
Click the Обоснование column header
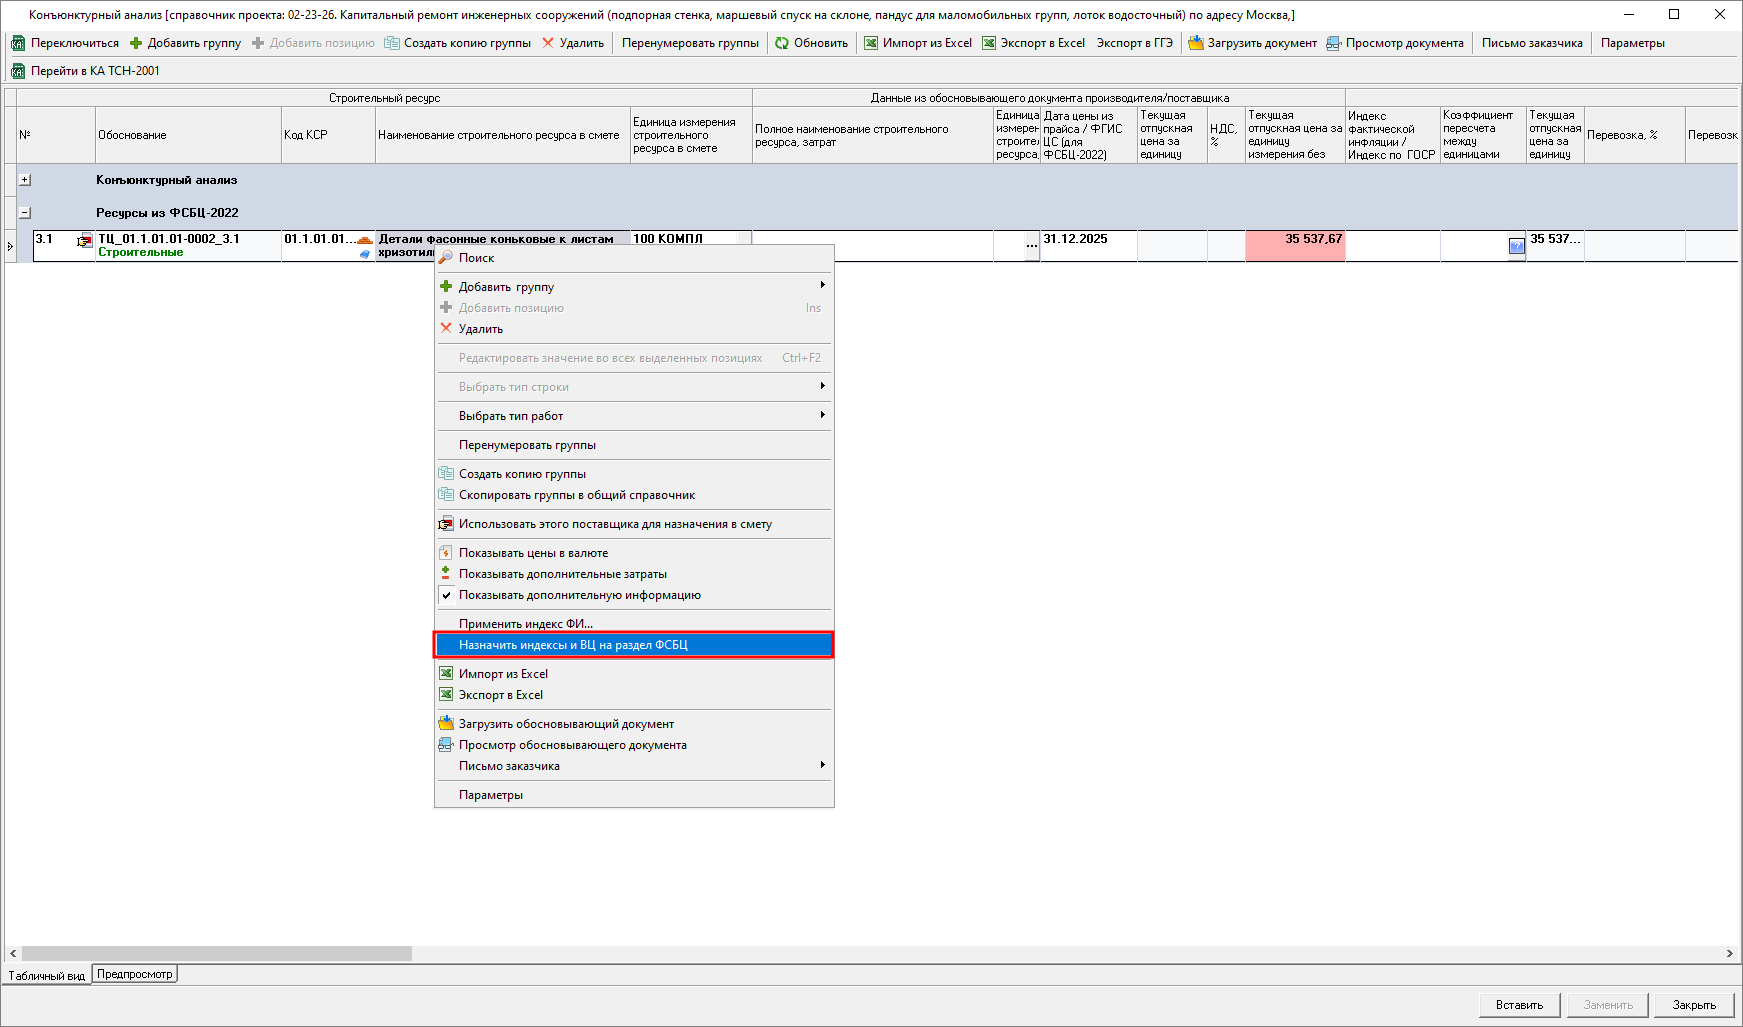click(188, 135)
